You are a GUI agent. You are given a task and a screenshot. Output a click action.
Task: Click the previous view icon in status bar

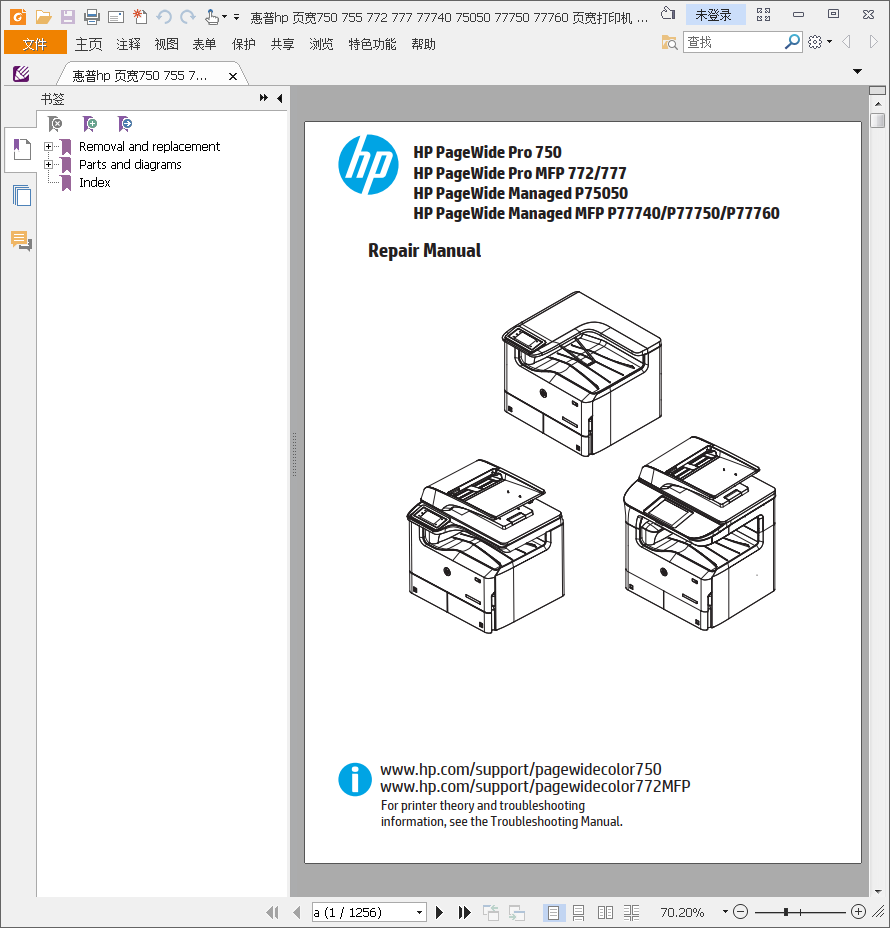[x=491, y=913]
